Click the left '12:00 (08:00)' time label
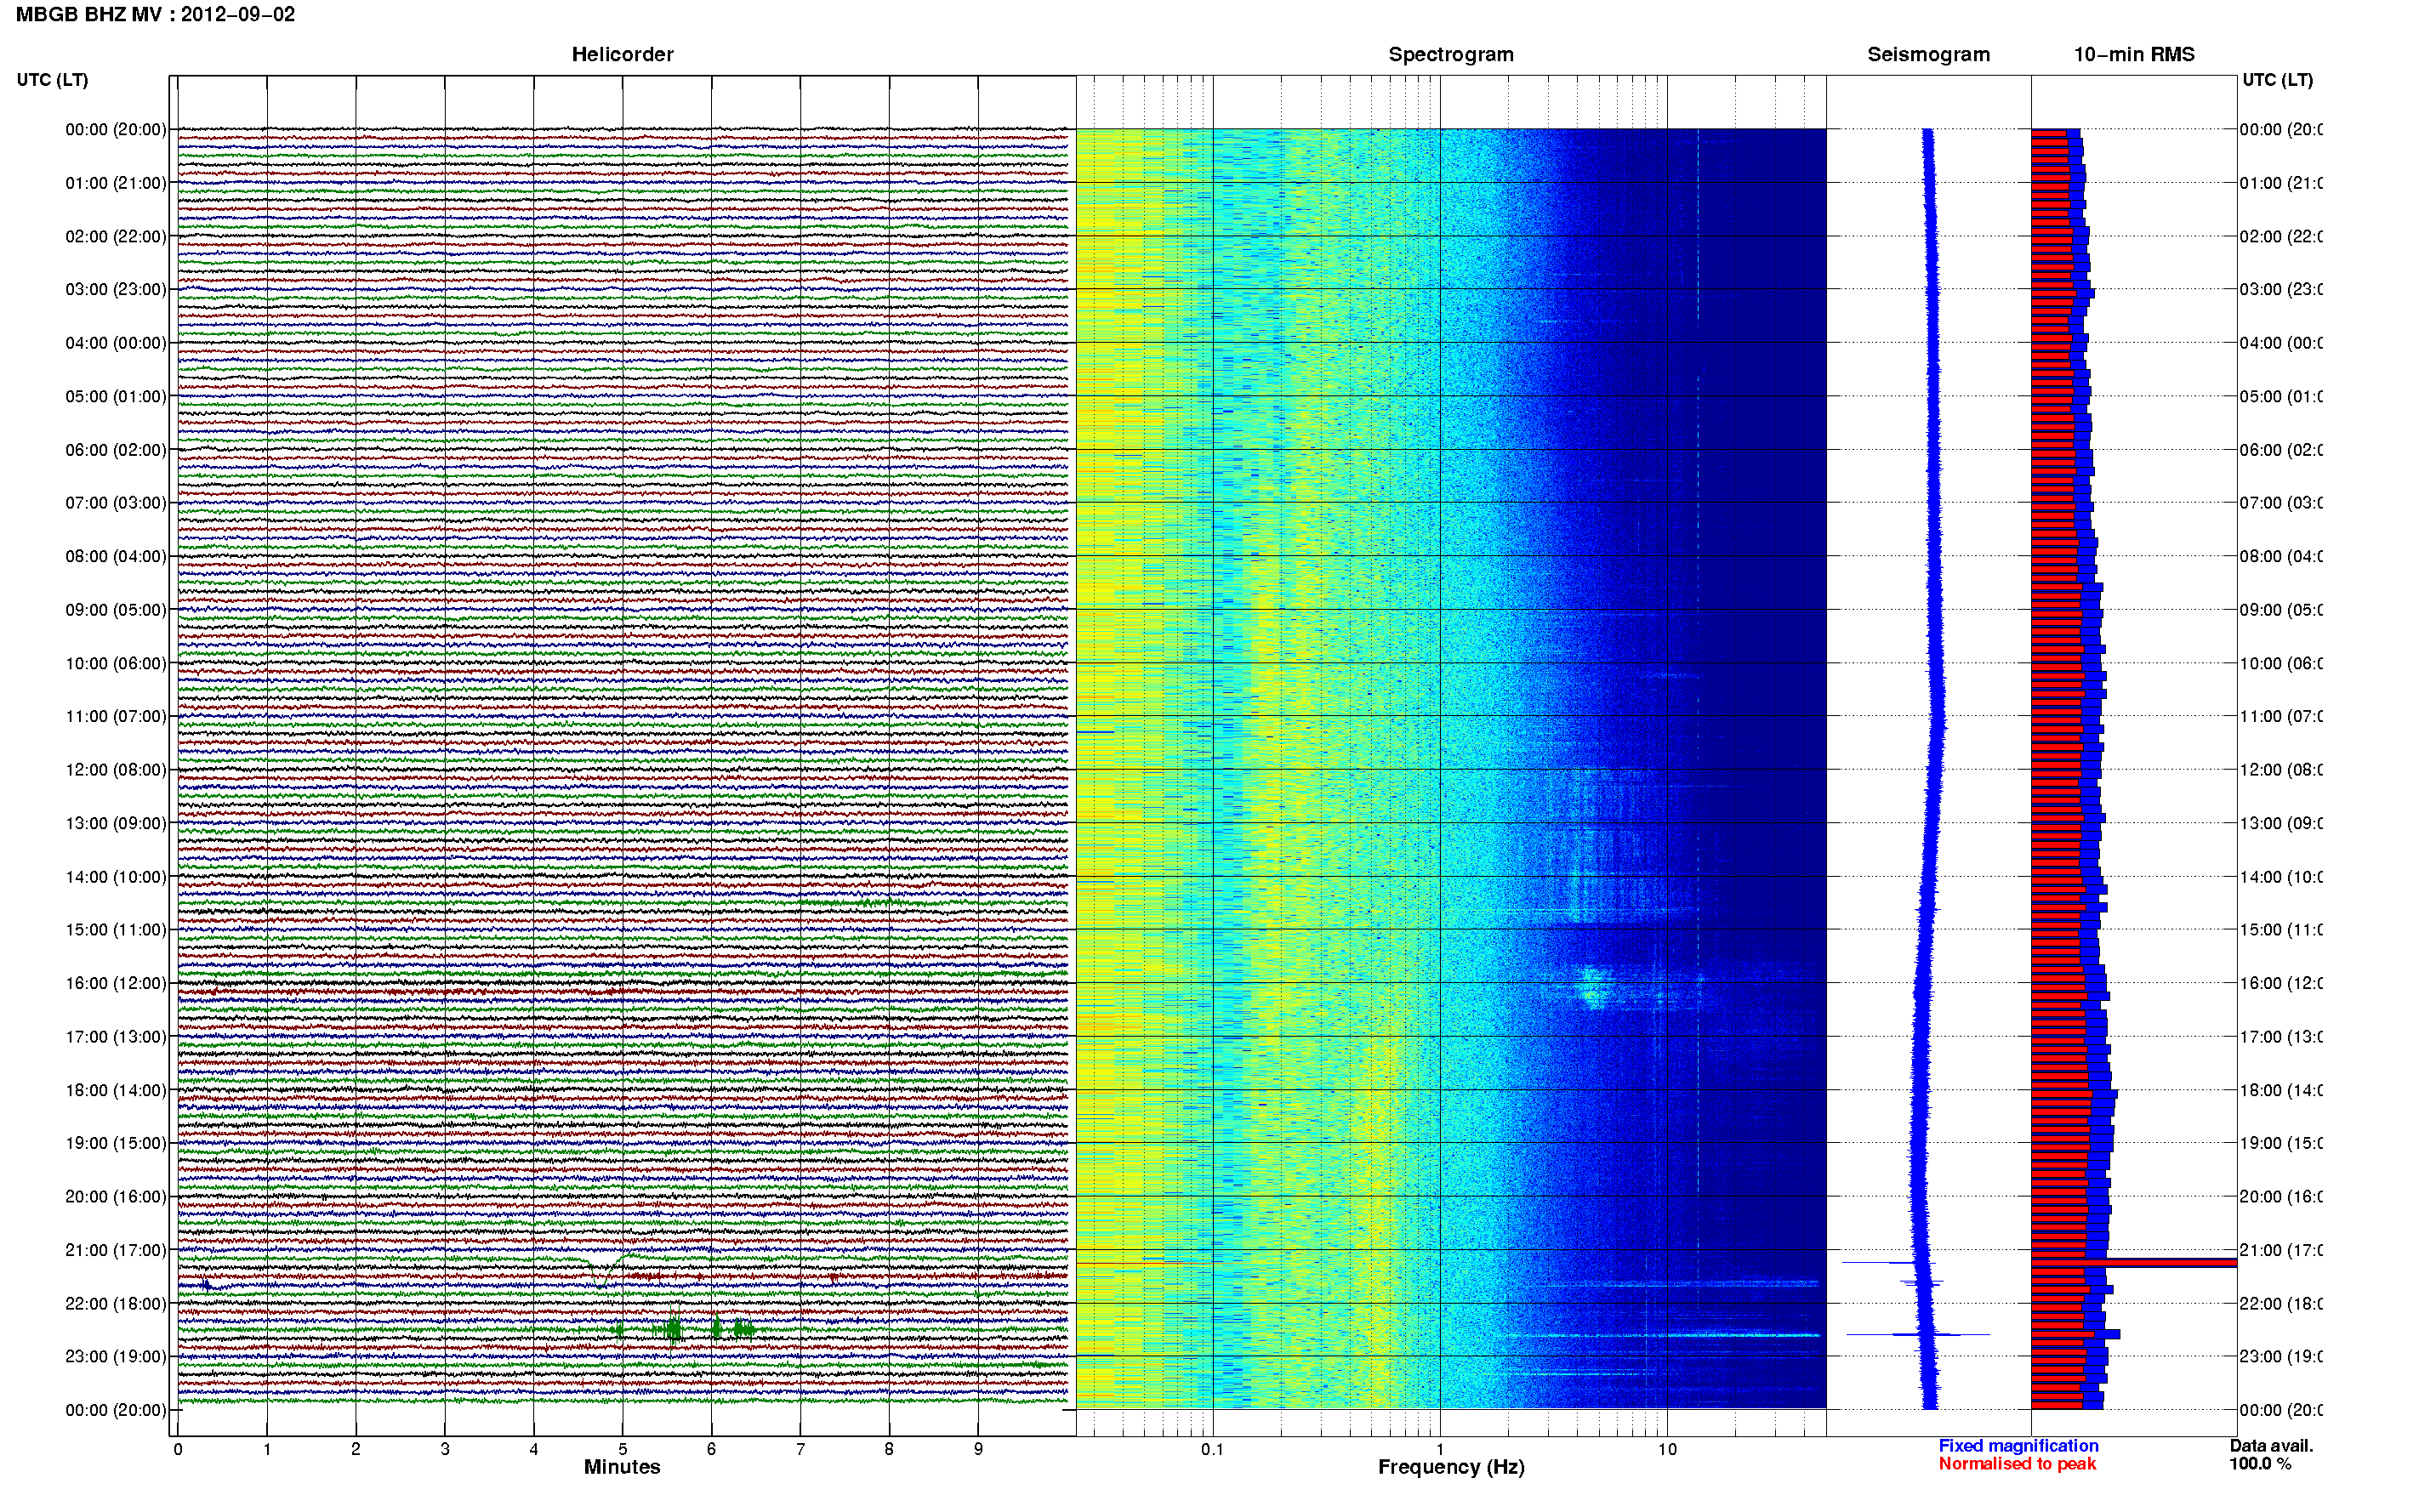 [116, 769]
